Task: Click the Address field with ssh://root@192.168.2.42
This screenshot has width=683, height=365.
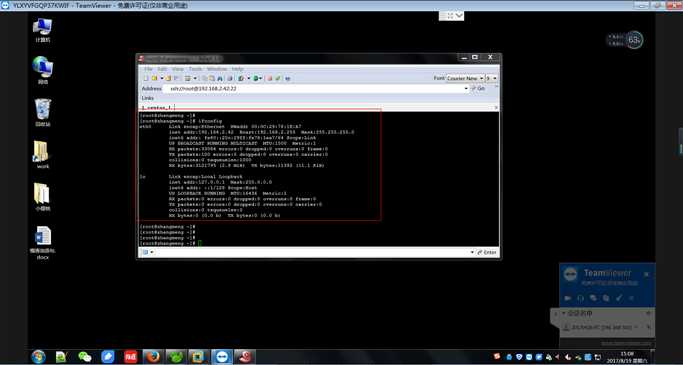Action: coord(313,88)
